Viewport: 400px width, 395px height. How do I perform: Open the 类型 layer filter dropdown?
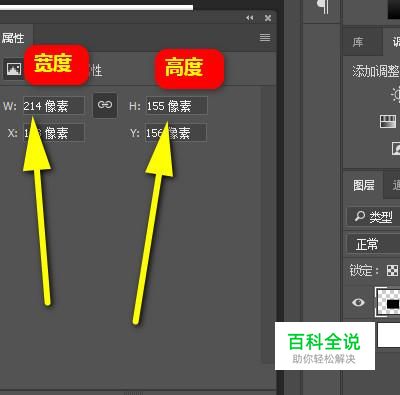[373, 217]
